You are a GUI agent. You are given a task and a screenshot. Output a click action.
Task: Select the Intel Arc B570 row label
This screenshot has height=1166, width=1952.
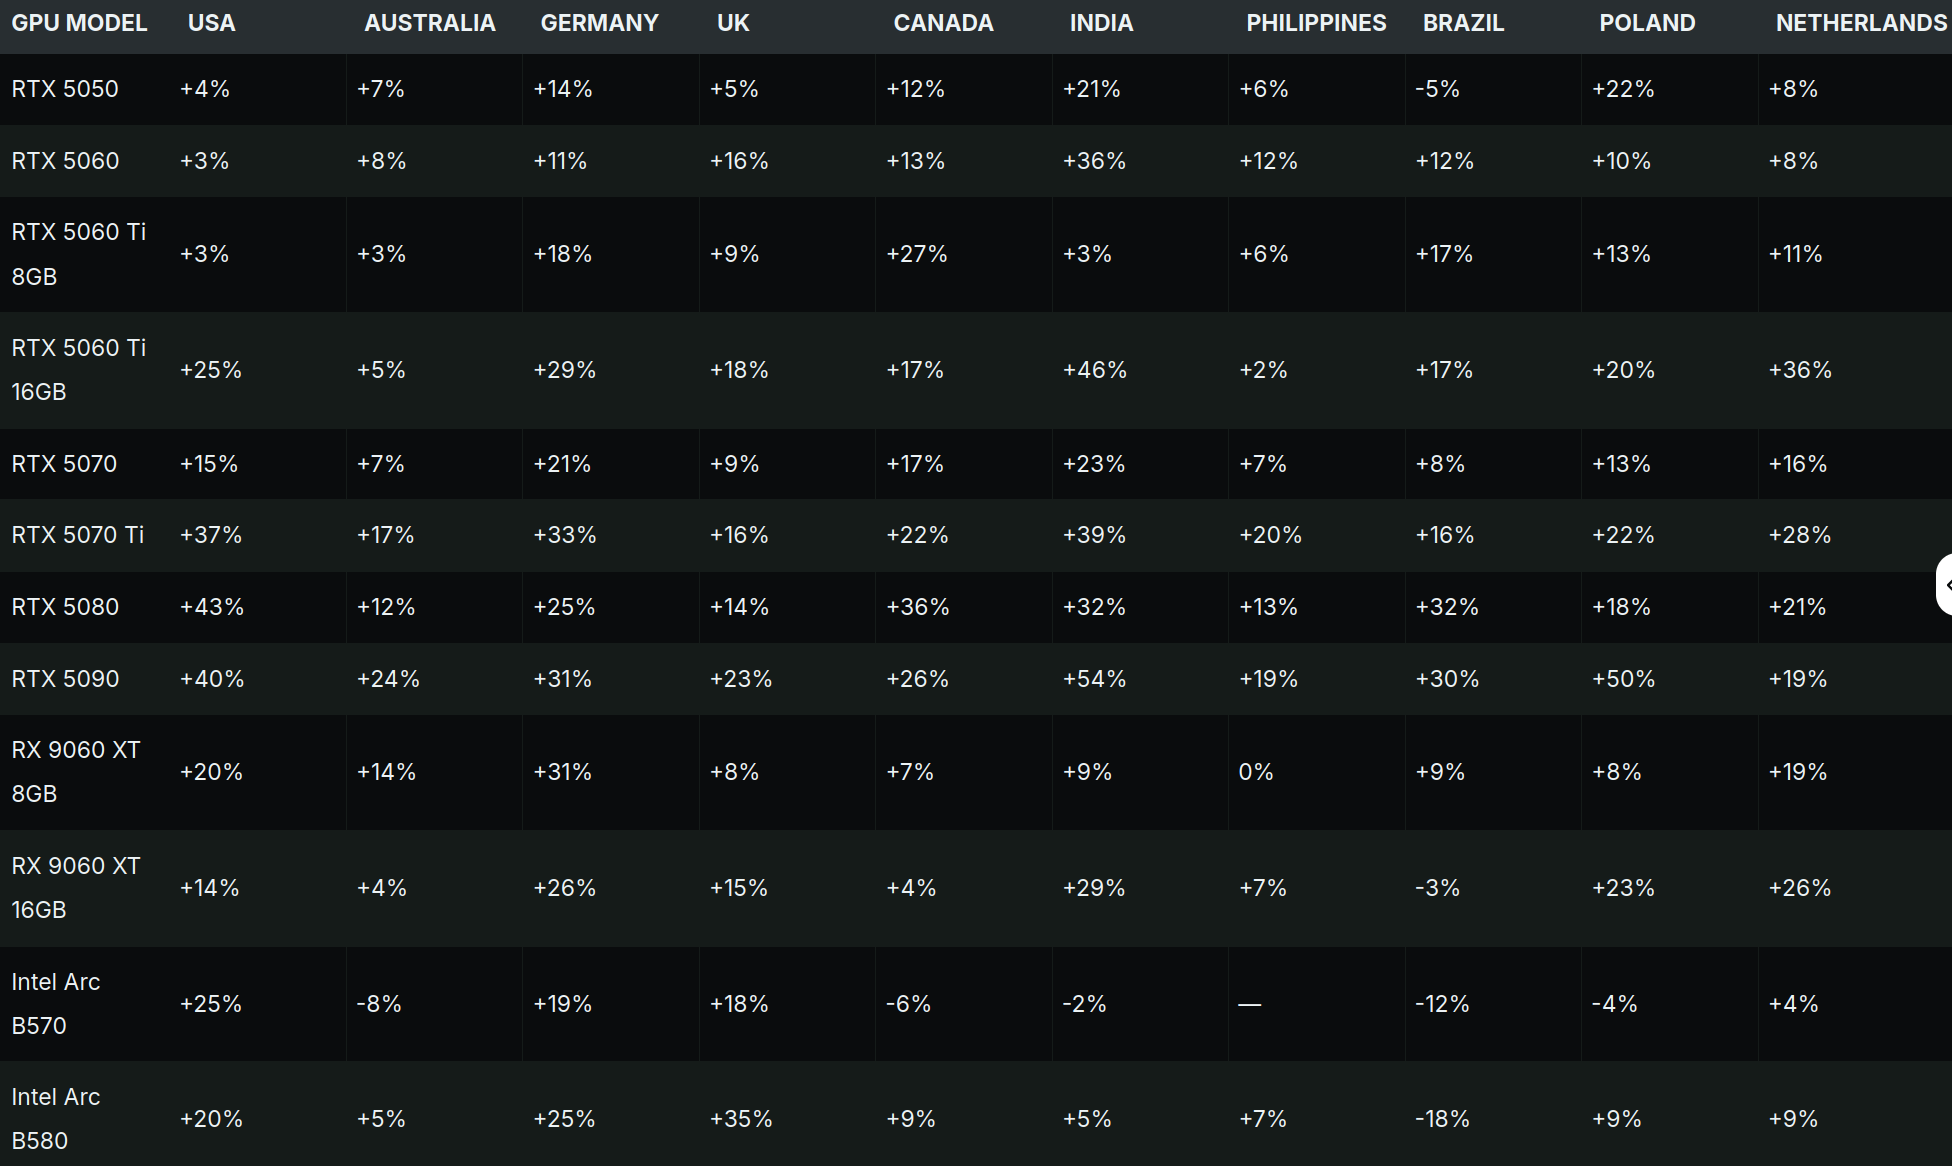[x=56, y=1003]
